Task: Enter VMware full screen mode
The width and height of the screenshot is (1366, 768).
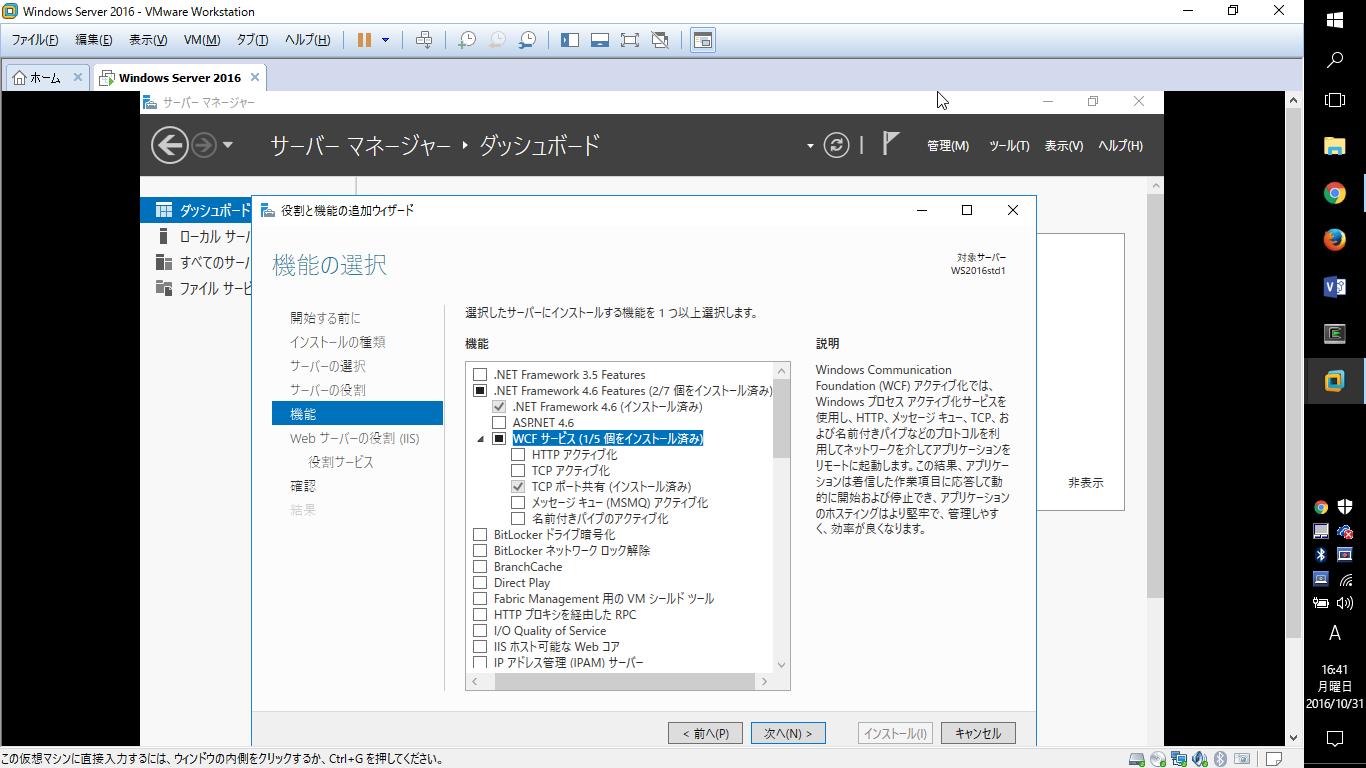Action: coord(629,40)
